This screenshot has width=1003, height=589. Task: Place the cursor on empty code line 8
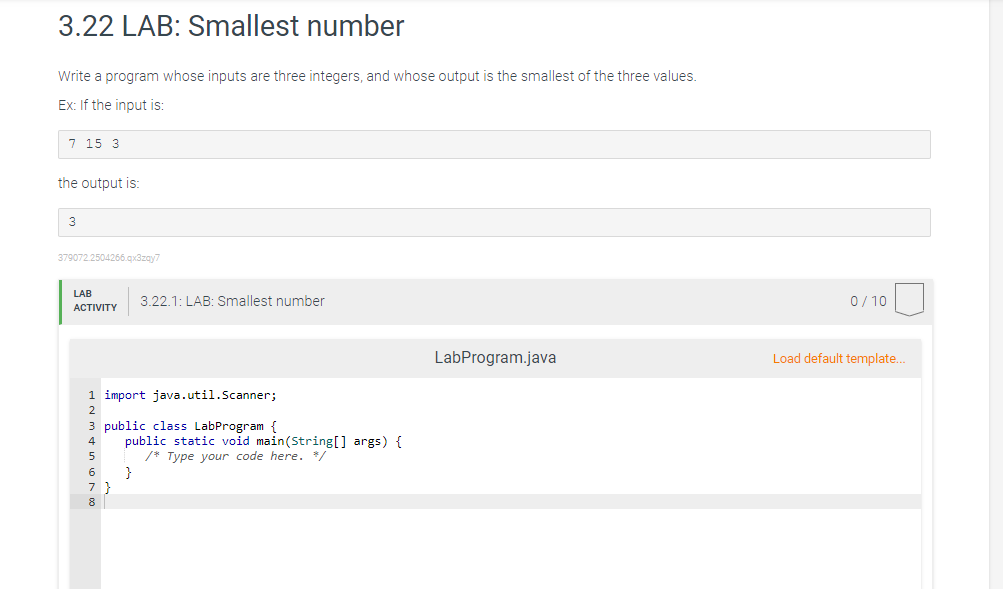coord(510,502)
